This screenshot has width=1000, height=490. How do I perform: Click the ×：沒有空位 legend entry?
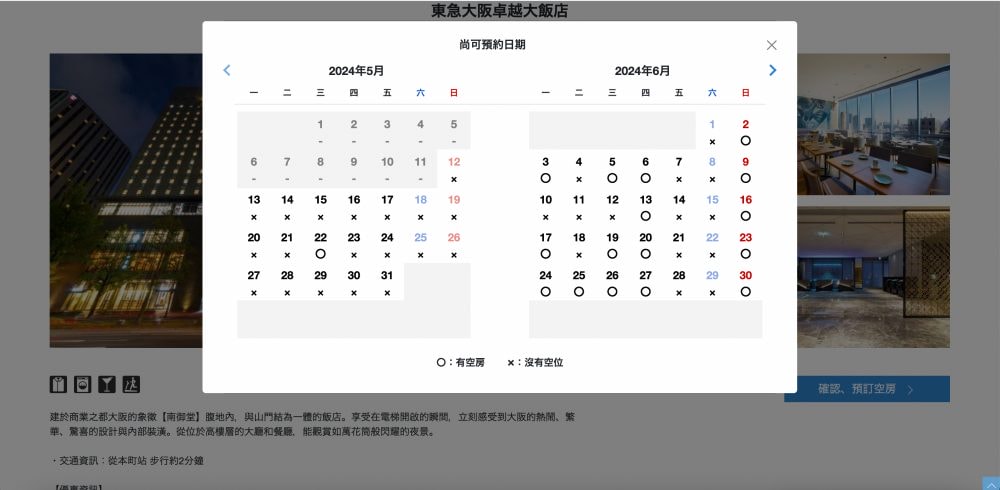coord(535,362)
